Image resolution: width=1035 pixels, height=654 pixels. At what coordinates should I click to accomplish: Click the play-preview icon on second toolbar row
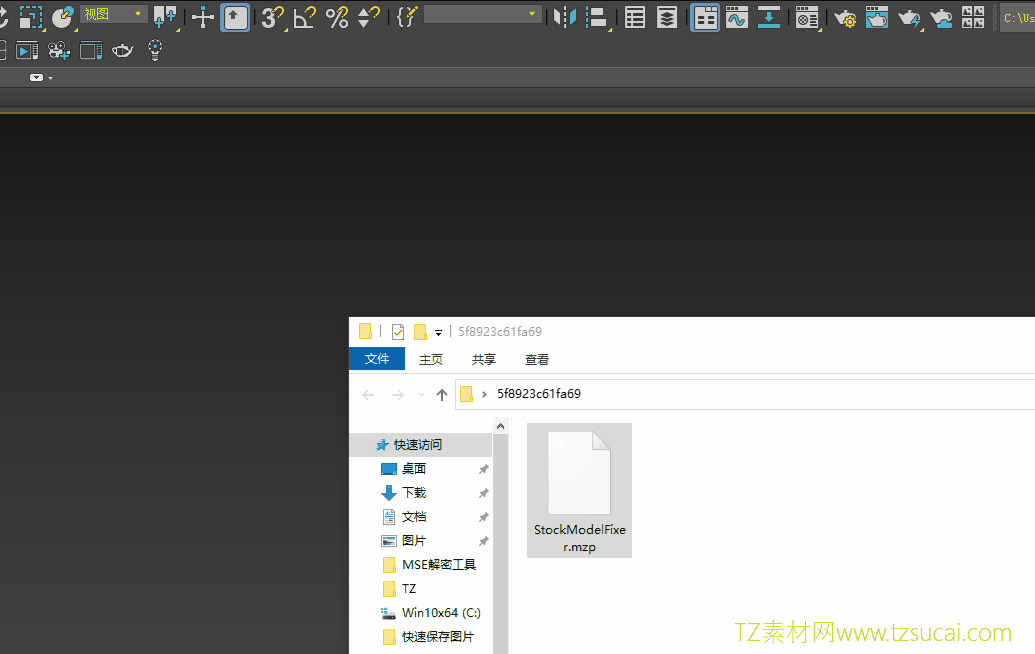(27, 50)
